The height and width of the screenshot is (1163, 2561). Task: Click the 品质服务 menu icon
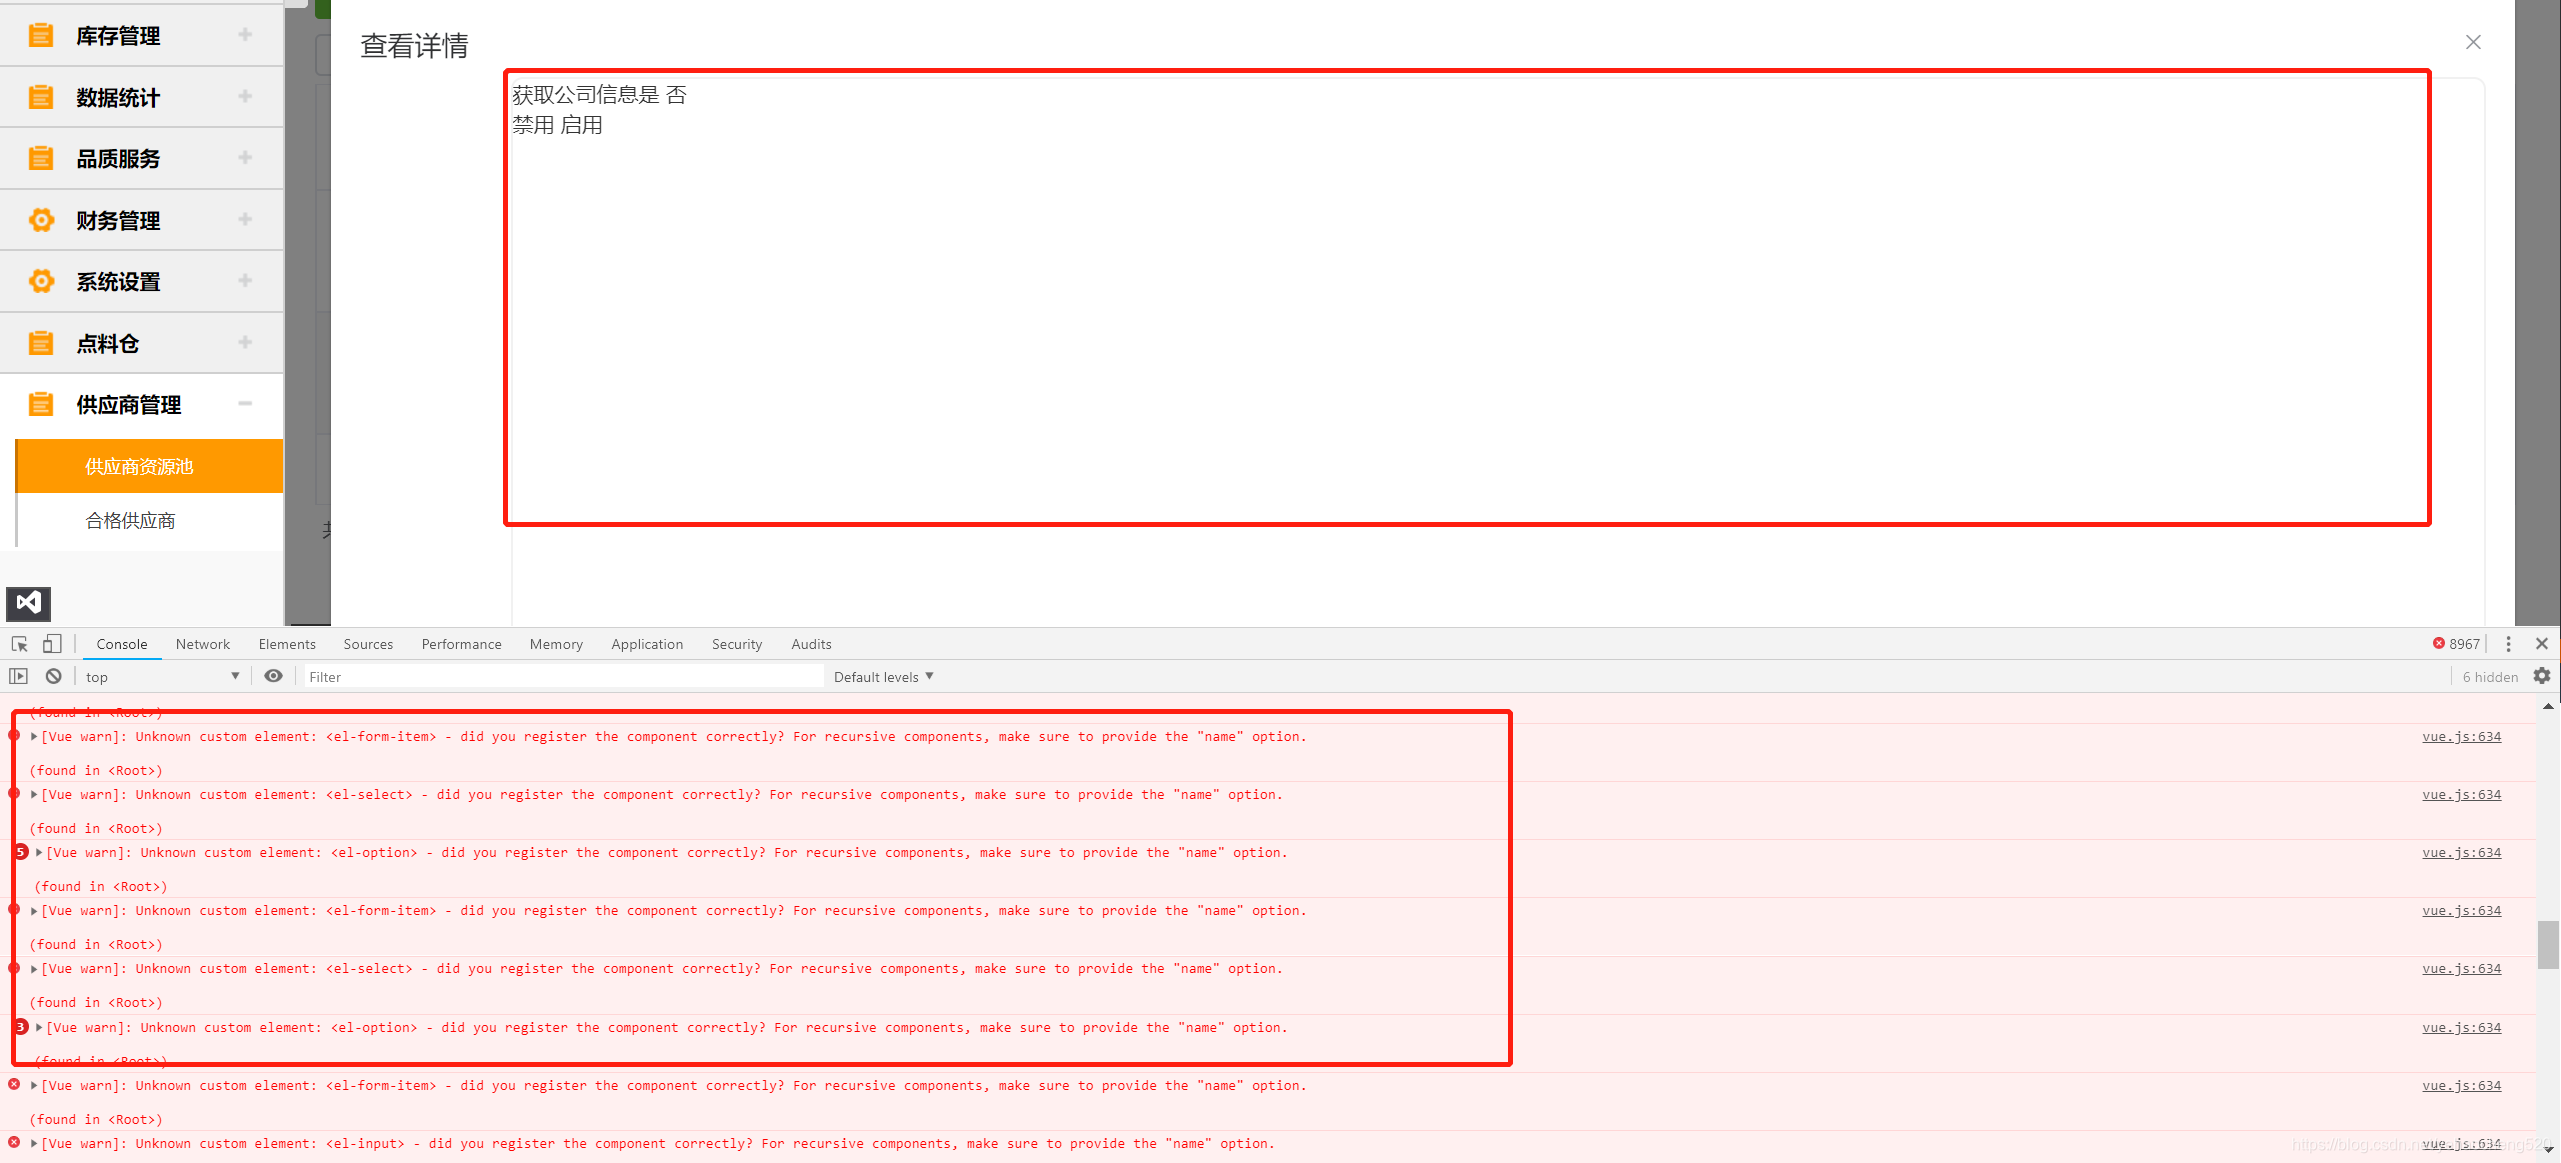tap(41, 158)
